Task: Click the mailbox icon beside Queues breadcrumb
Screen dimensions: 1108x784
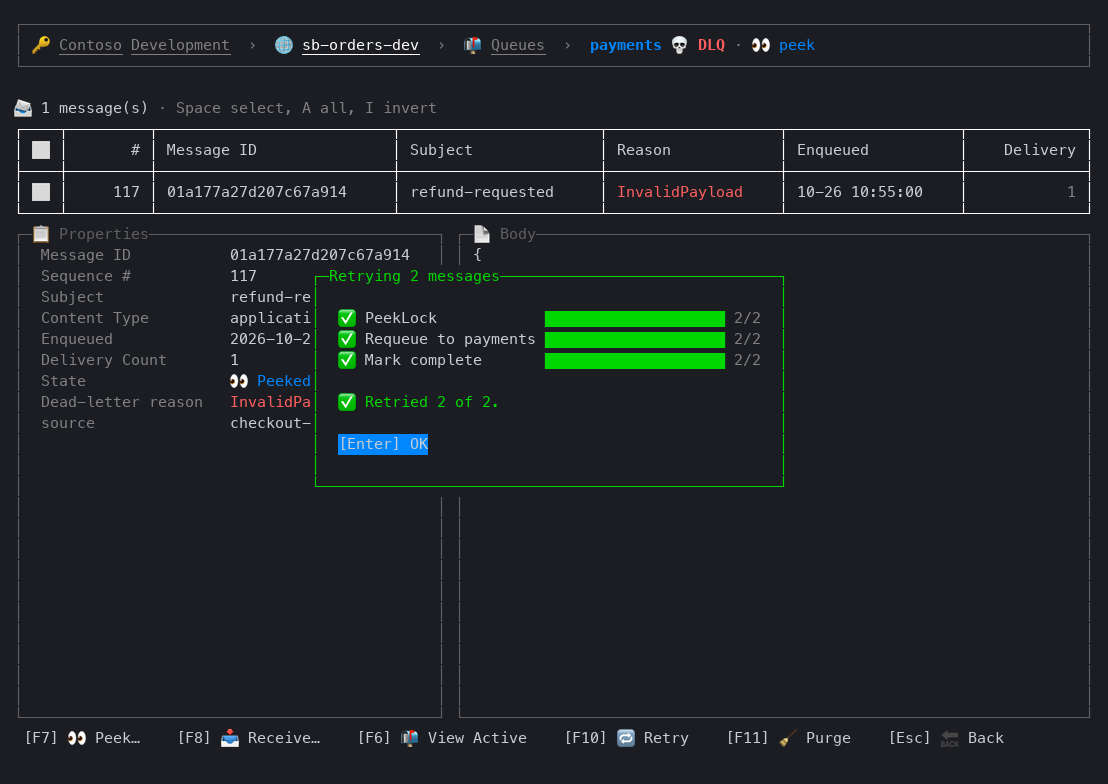Action: click(x=473, y=45)
